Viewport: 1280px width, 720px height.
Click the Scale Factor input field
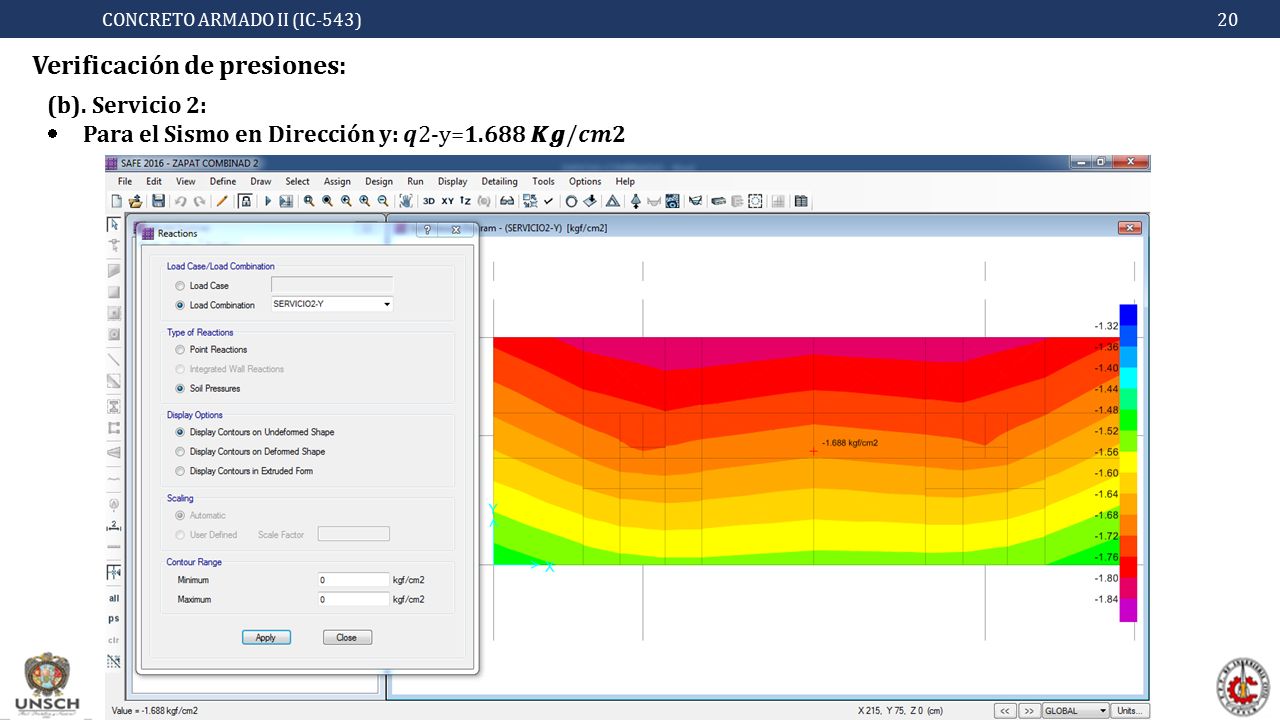[353, 534]
